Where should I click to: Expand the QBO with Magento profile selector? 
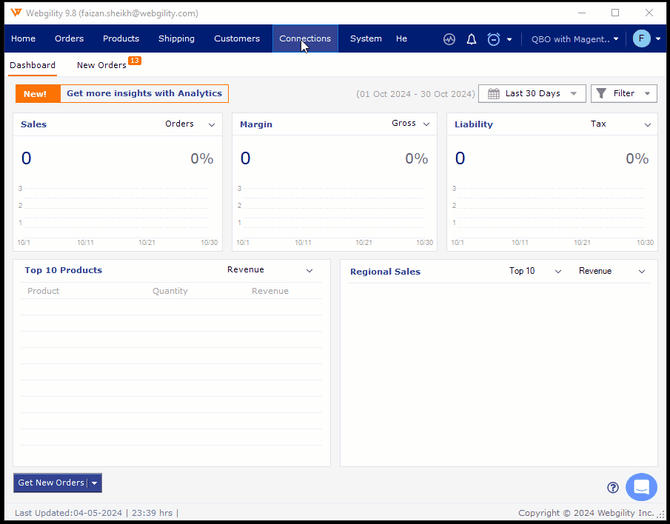[575, 39]
